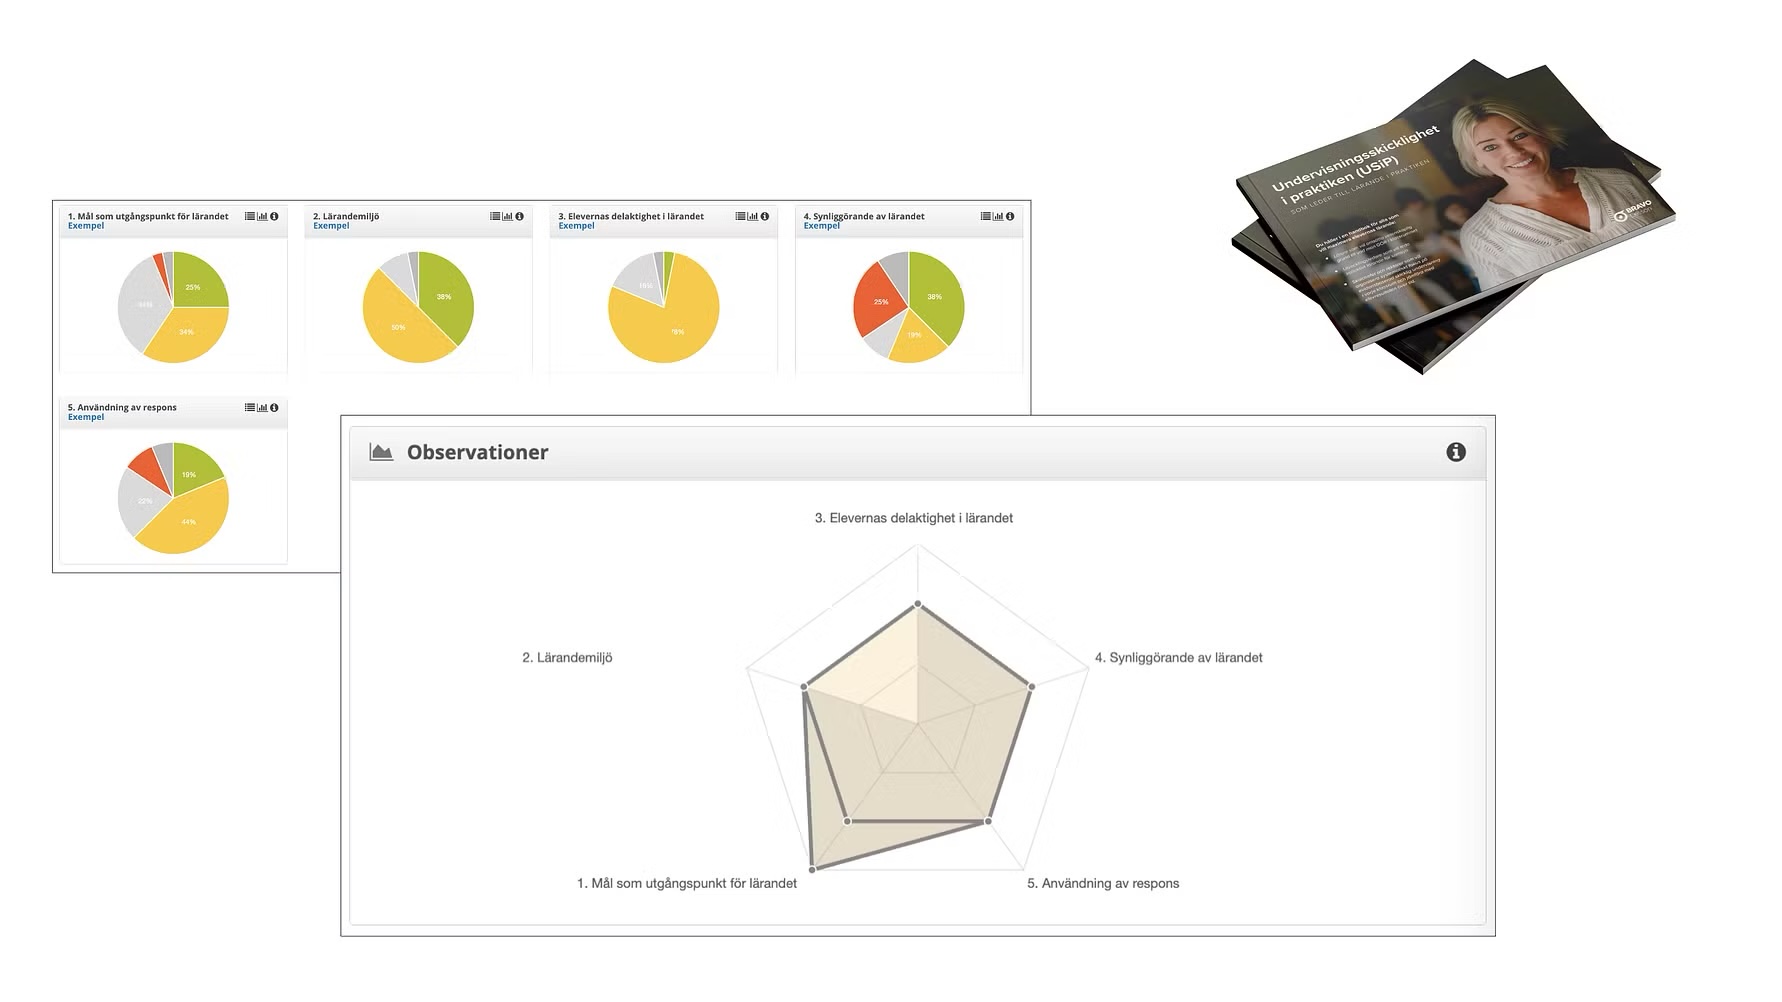
Task: Click bar chart icon in Synliggörande panel
Action: pyautogui.click(x=998, y=216)
